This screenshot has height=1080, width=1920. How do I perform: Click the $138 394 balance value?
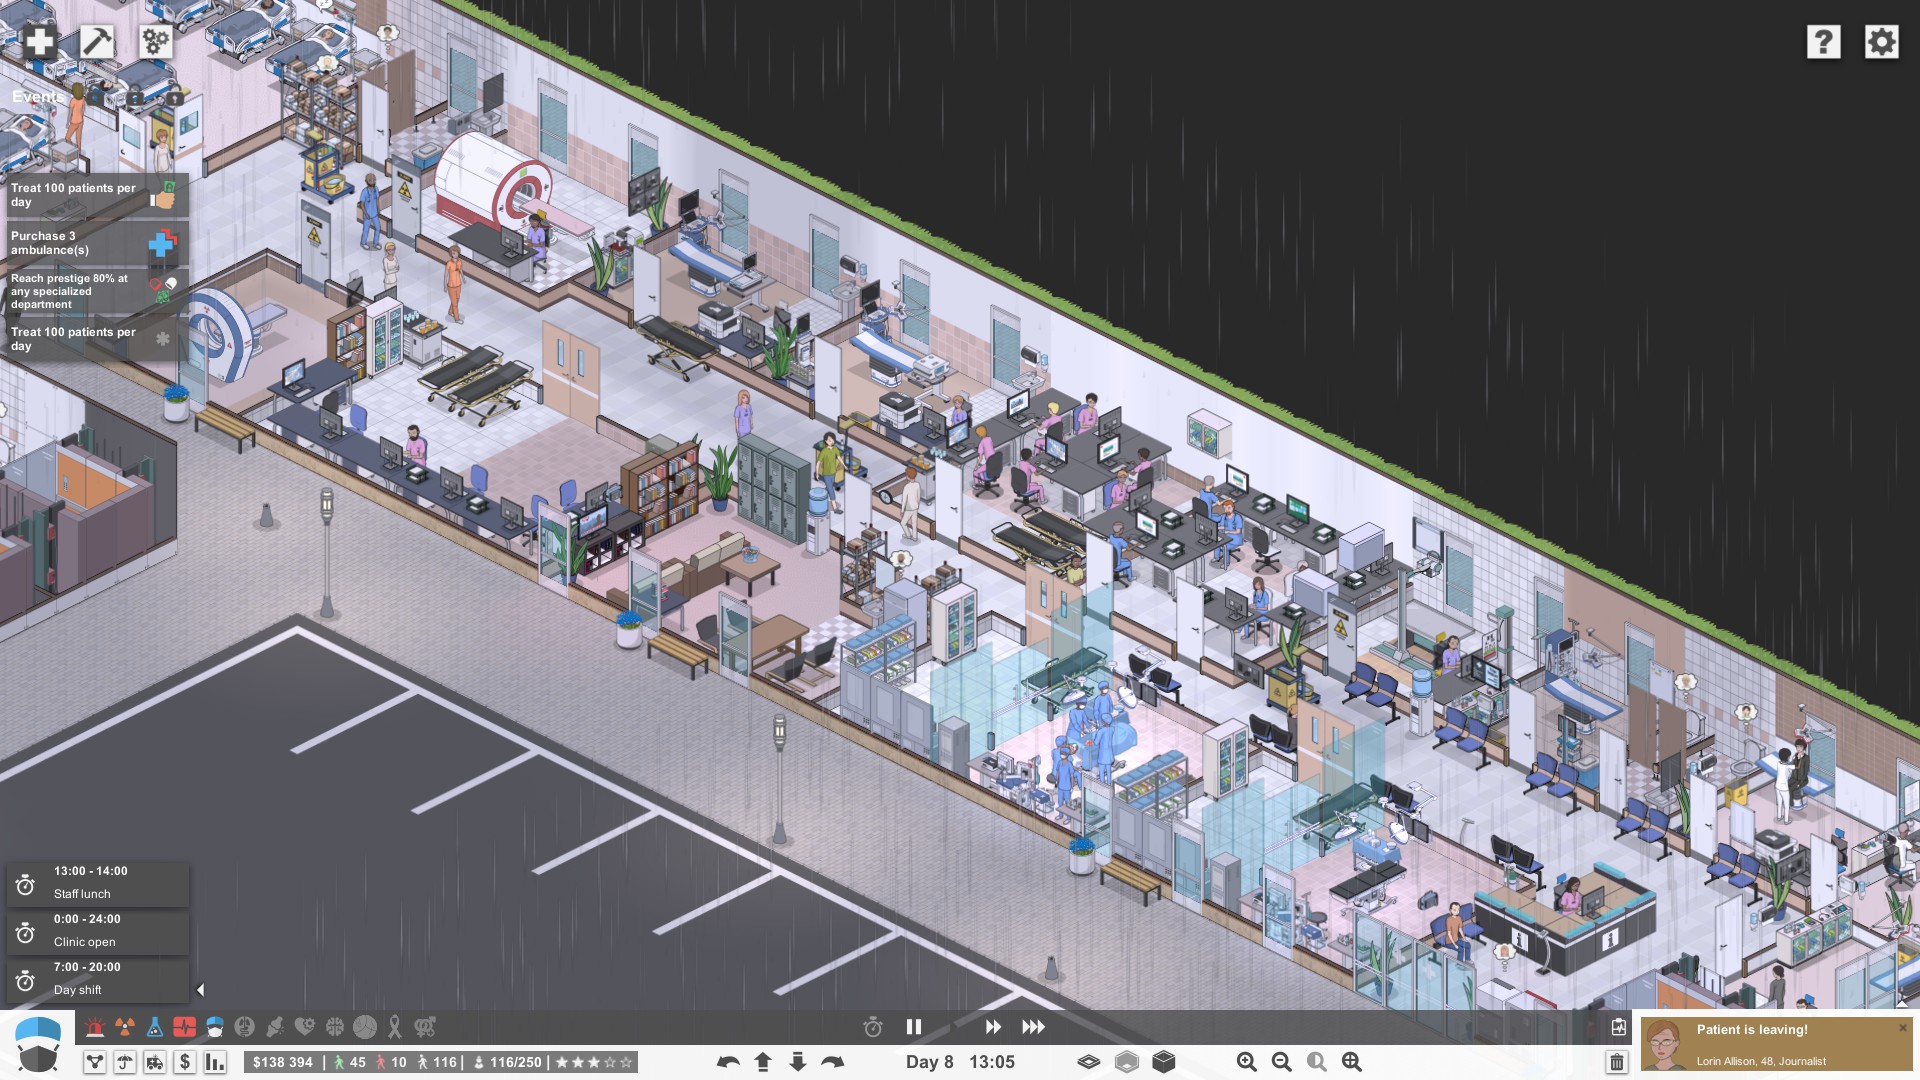click(283, 1062)
